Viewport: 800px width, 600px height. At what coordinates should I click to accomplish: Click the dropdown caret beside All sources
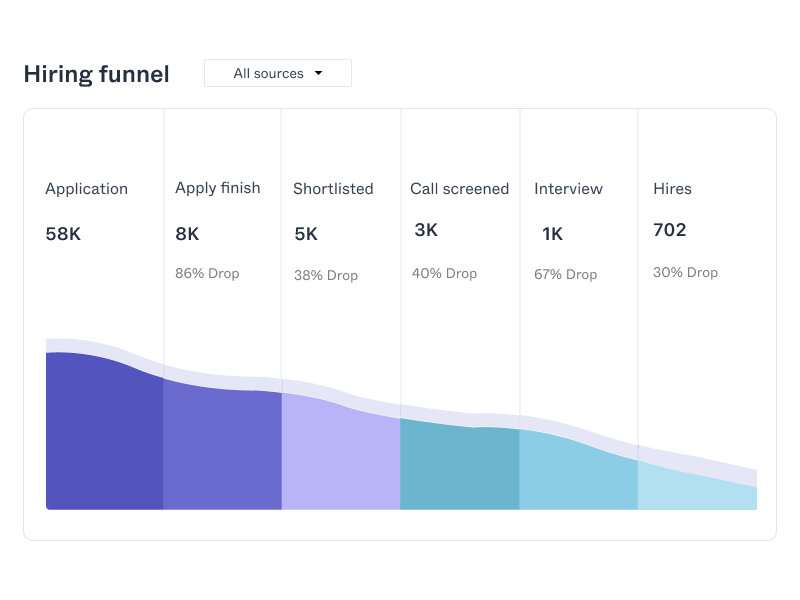point(319,73)
